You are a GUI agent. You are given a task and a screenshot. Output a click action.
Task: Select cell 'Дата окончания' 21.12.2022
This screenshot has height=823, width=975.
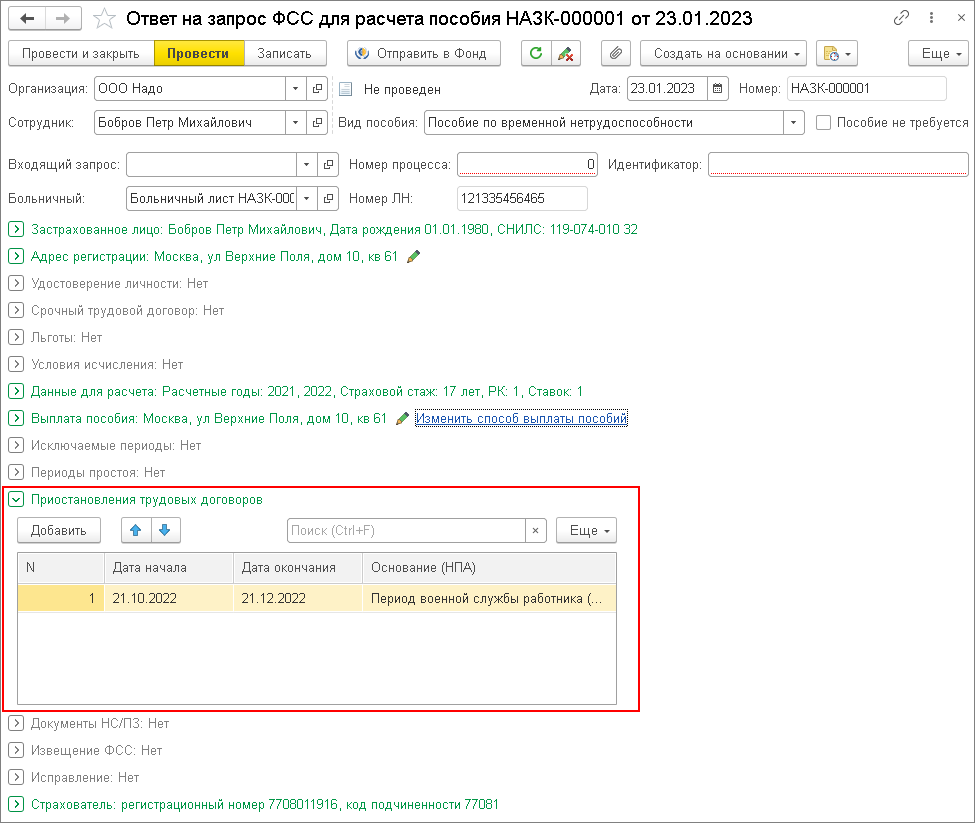(298, 599)
